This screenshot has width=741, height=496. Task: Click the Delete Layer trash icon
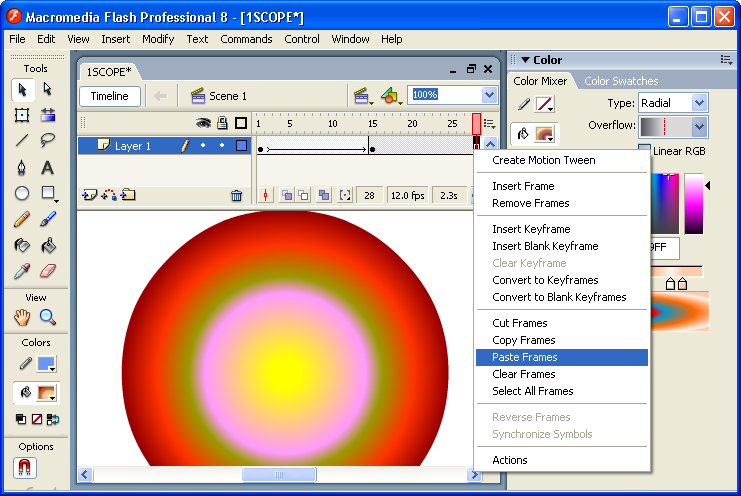click(236, 196)
